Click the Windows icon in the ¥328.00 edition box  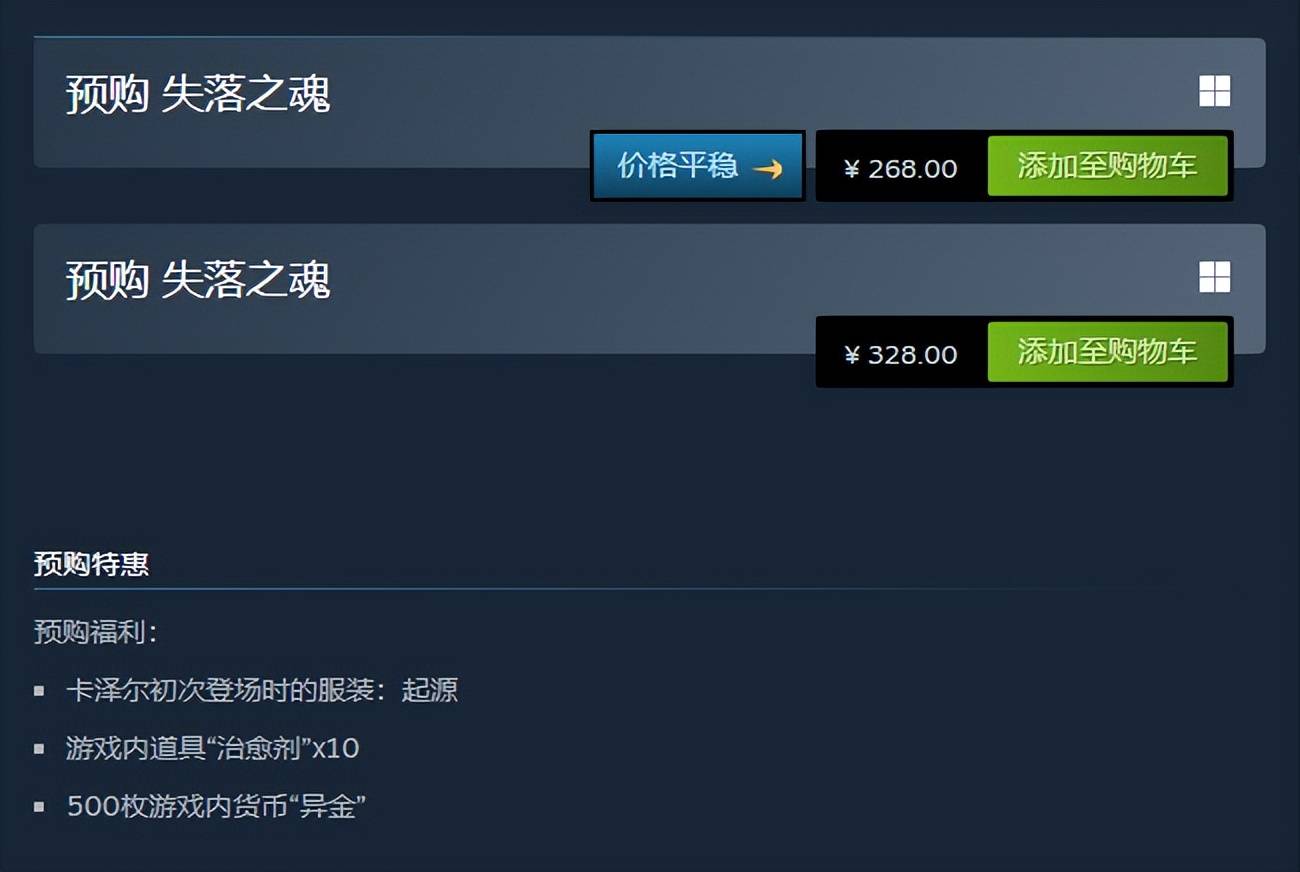1215,277
